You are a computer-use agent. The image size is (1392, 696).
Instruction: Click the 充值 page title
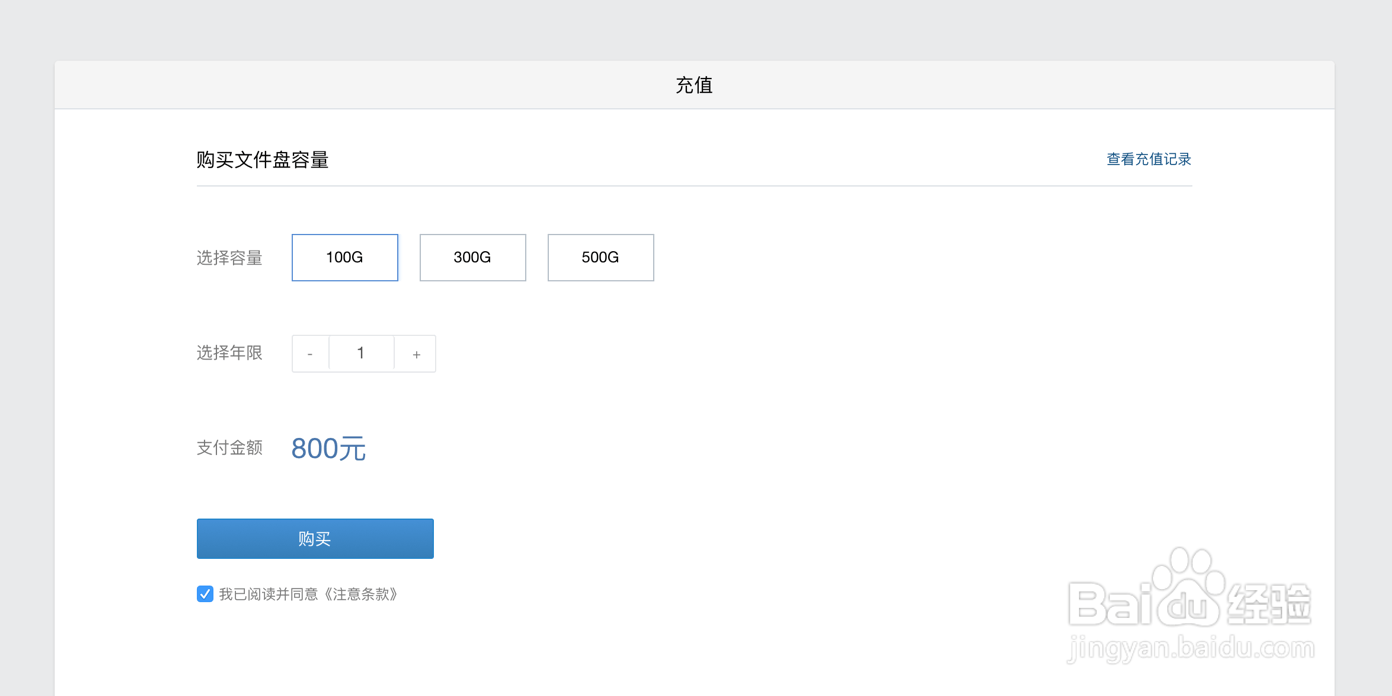coord(694,85)
